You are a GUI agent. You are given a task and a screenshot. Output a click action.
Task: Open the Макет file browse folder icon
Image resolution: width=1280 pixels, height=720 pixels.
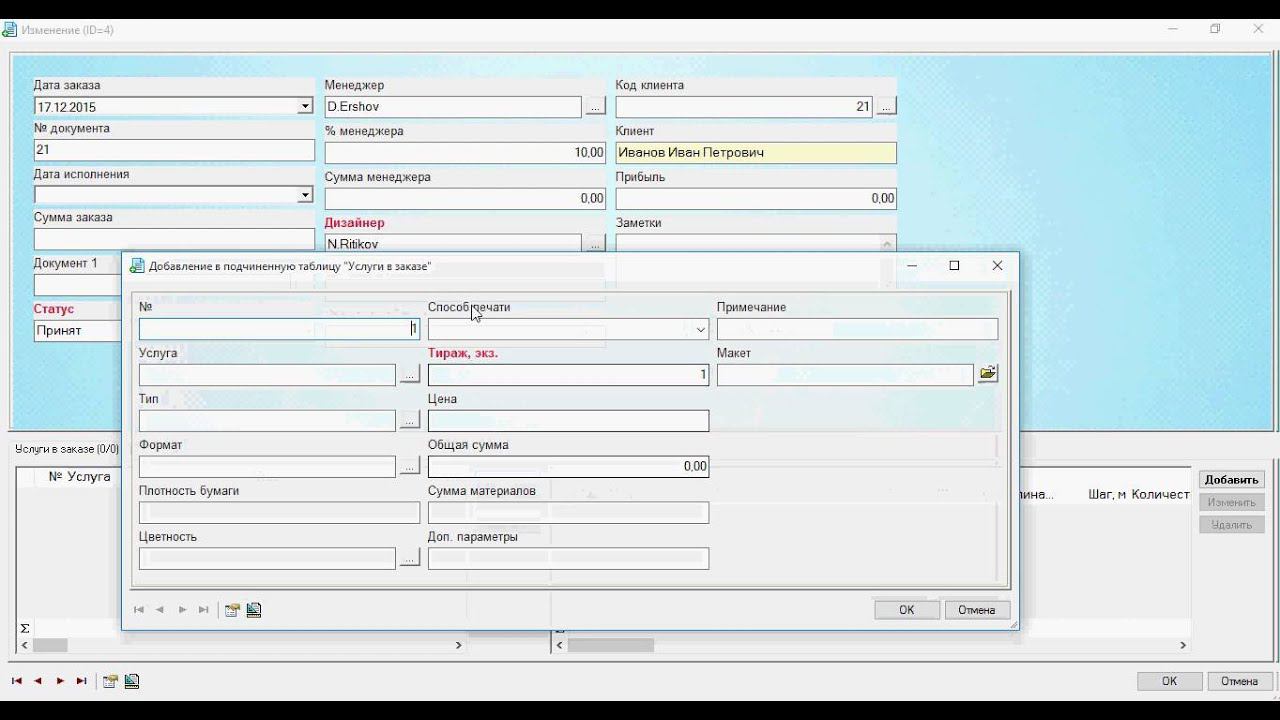coord(987,374)
